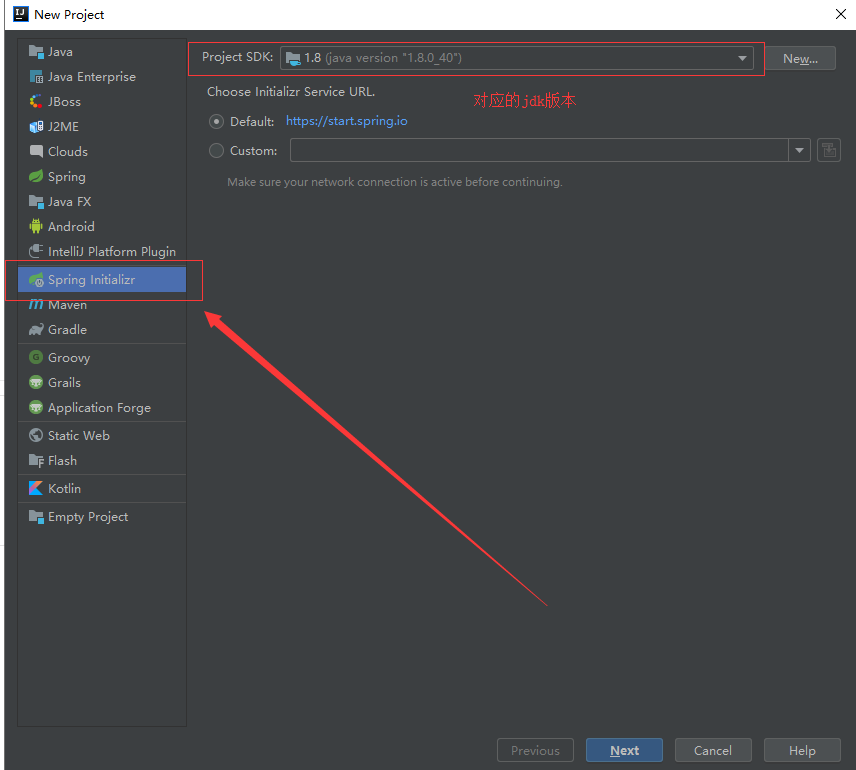Click the Android robot icon
This screenshot has height=770, width=856.
pos(36,226)
